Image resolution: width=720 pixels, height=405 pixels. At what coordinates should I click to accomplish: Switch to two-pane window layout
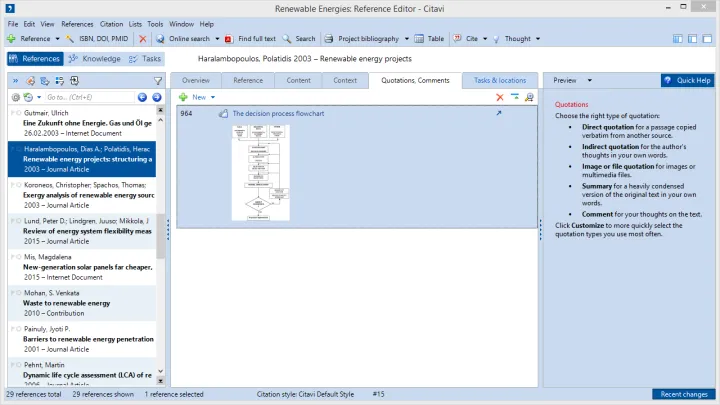[692, 39]
